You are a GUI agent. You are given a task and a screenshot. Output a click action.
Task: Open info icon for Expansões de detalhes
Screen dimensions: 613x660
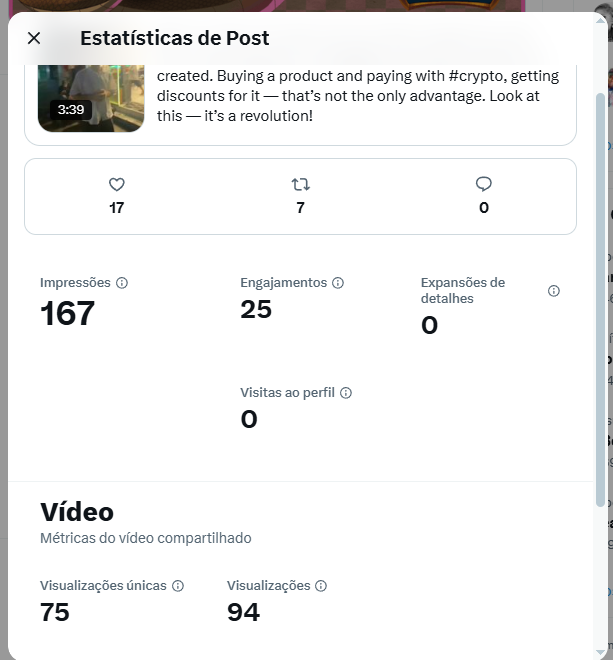(x=554, y=291)
